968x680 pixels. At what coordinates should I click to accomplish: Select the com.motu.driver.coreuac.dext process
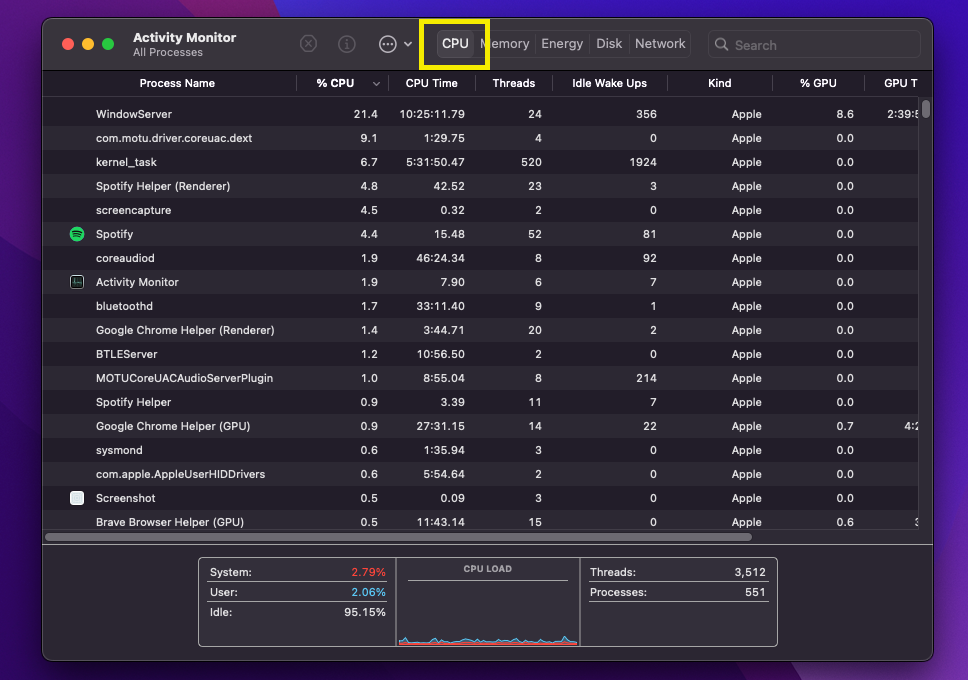[480, 138]
